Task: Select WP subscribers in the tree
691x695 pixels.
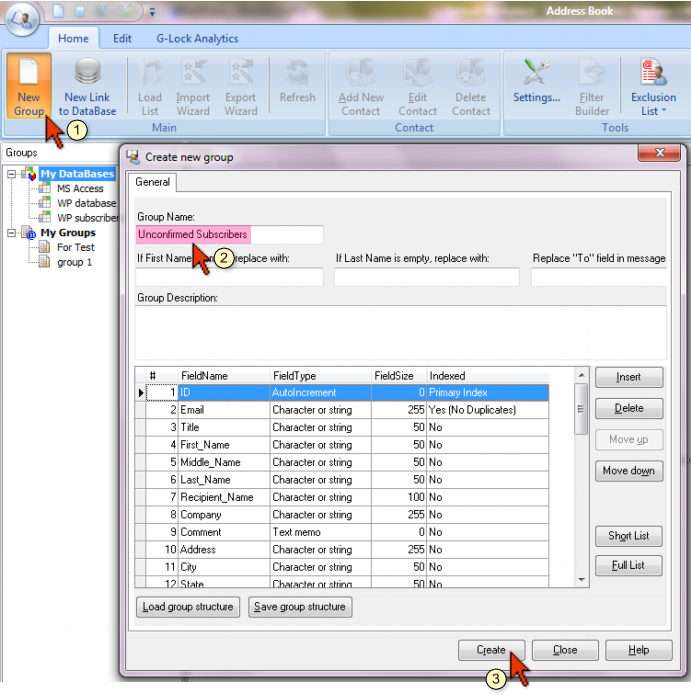Action: click(x=88, y=218)
